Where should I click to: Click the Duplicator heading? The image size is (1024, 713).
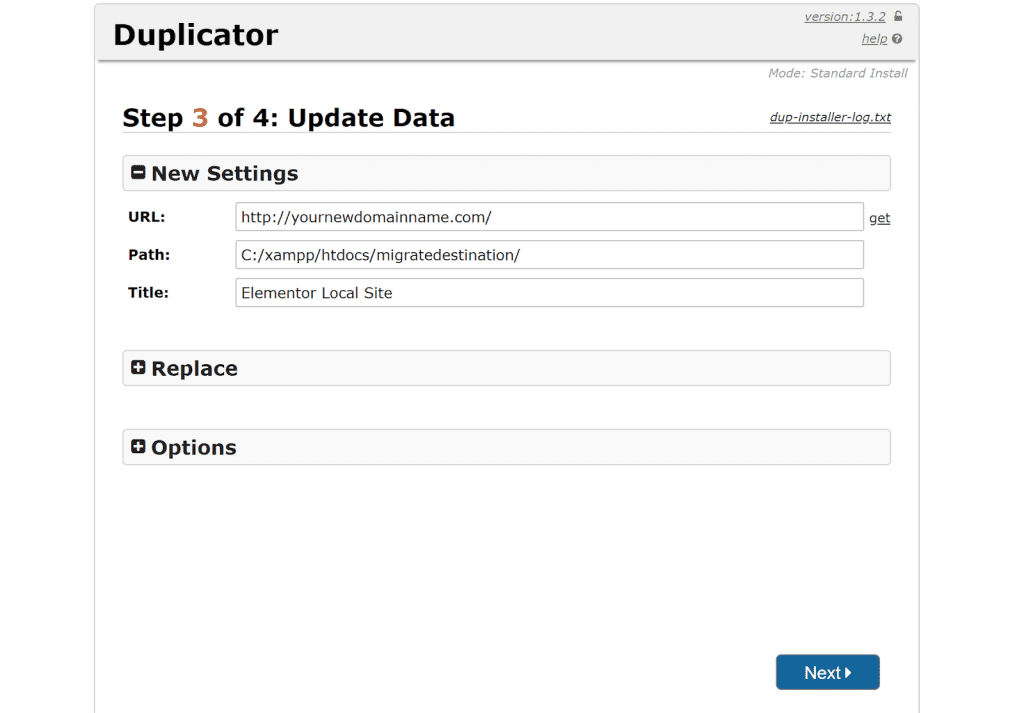[196, 34]
